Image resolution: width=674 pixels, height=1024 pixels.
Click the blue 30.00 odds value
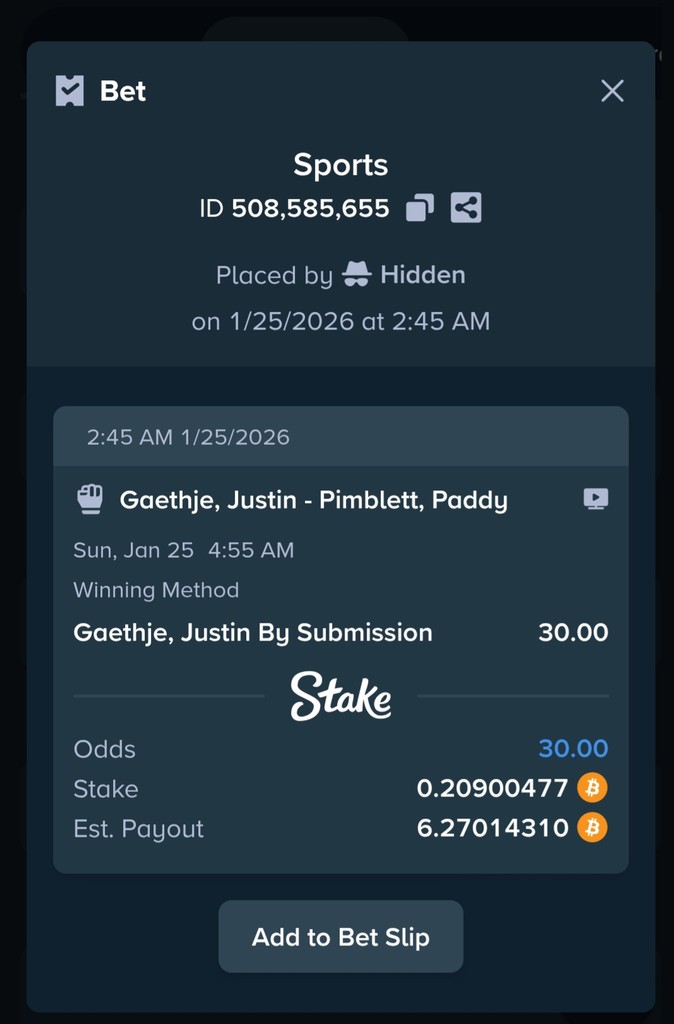tap(573, 748)
